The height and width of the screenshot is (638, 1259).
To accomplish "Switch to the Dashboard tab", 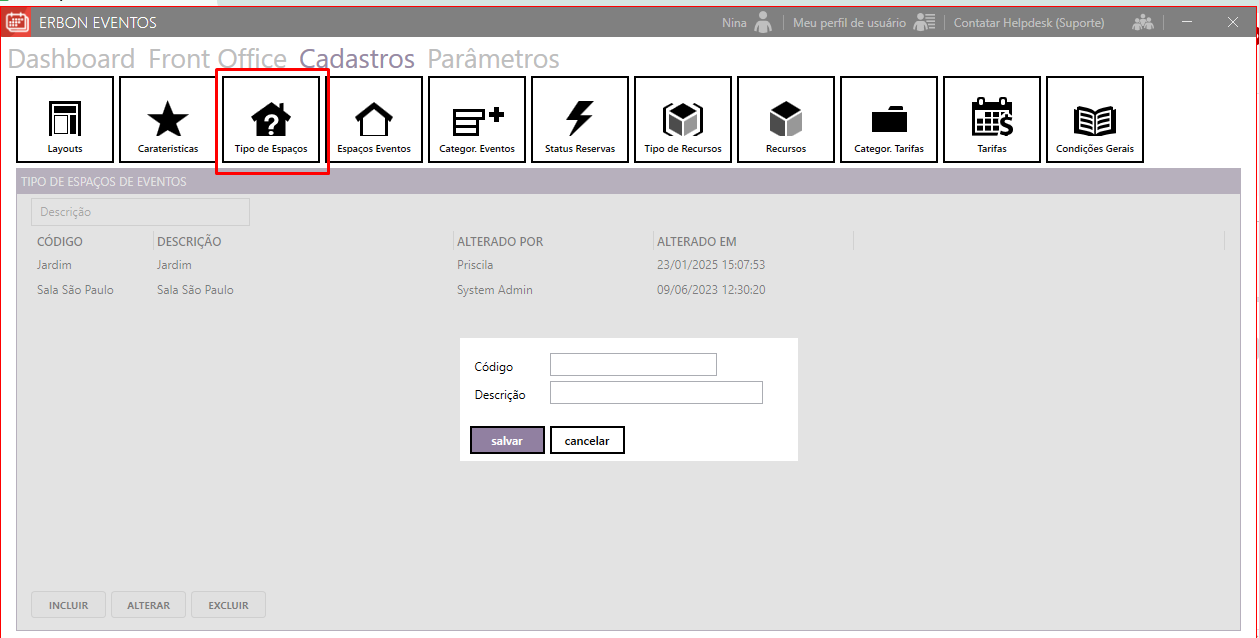I will (71, 59).
